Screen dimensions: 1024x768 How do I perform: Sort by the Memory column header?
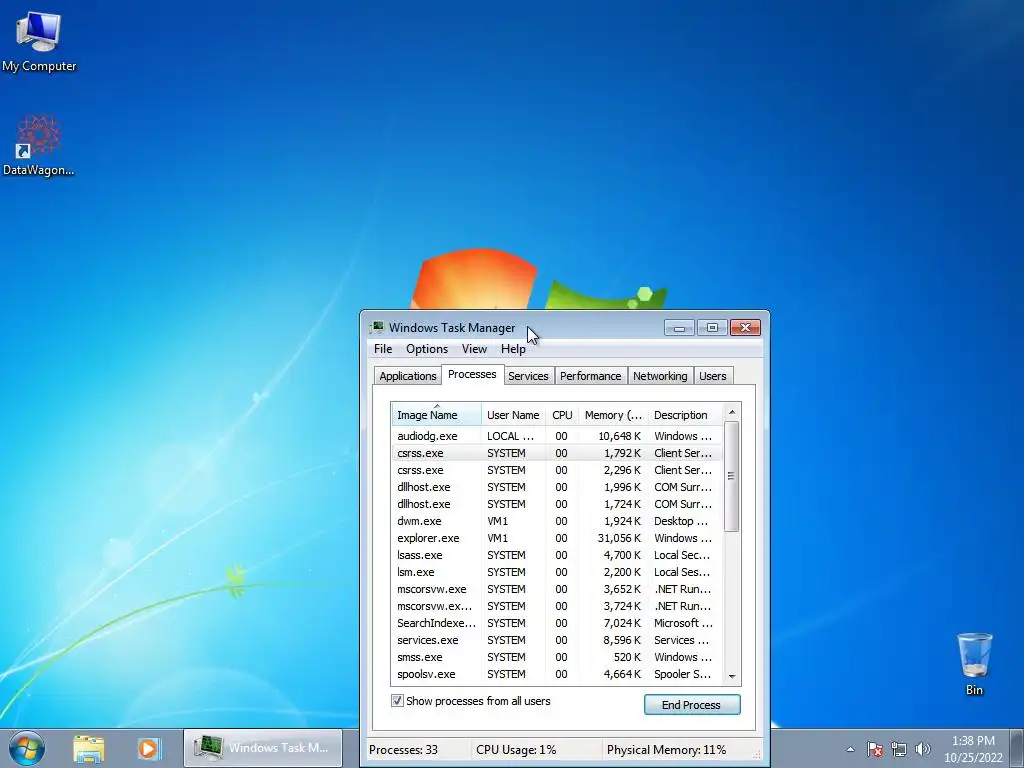tap(613, 415)
